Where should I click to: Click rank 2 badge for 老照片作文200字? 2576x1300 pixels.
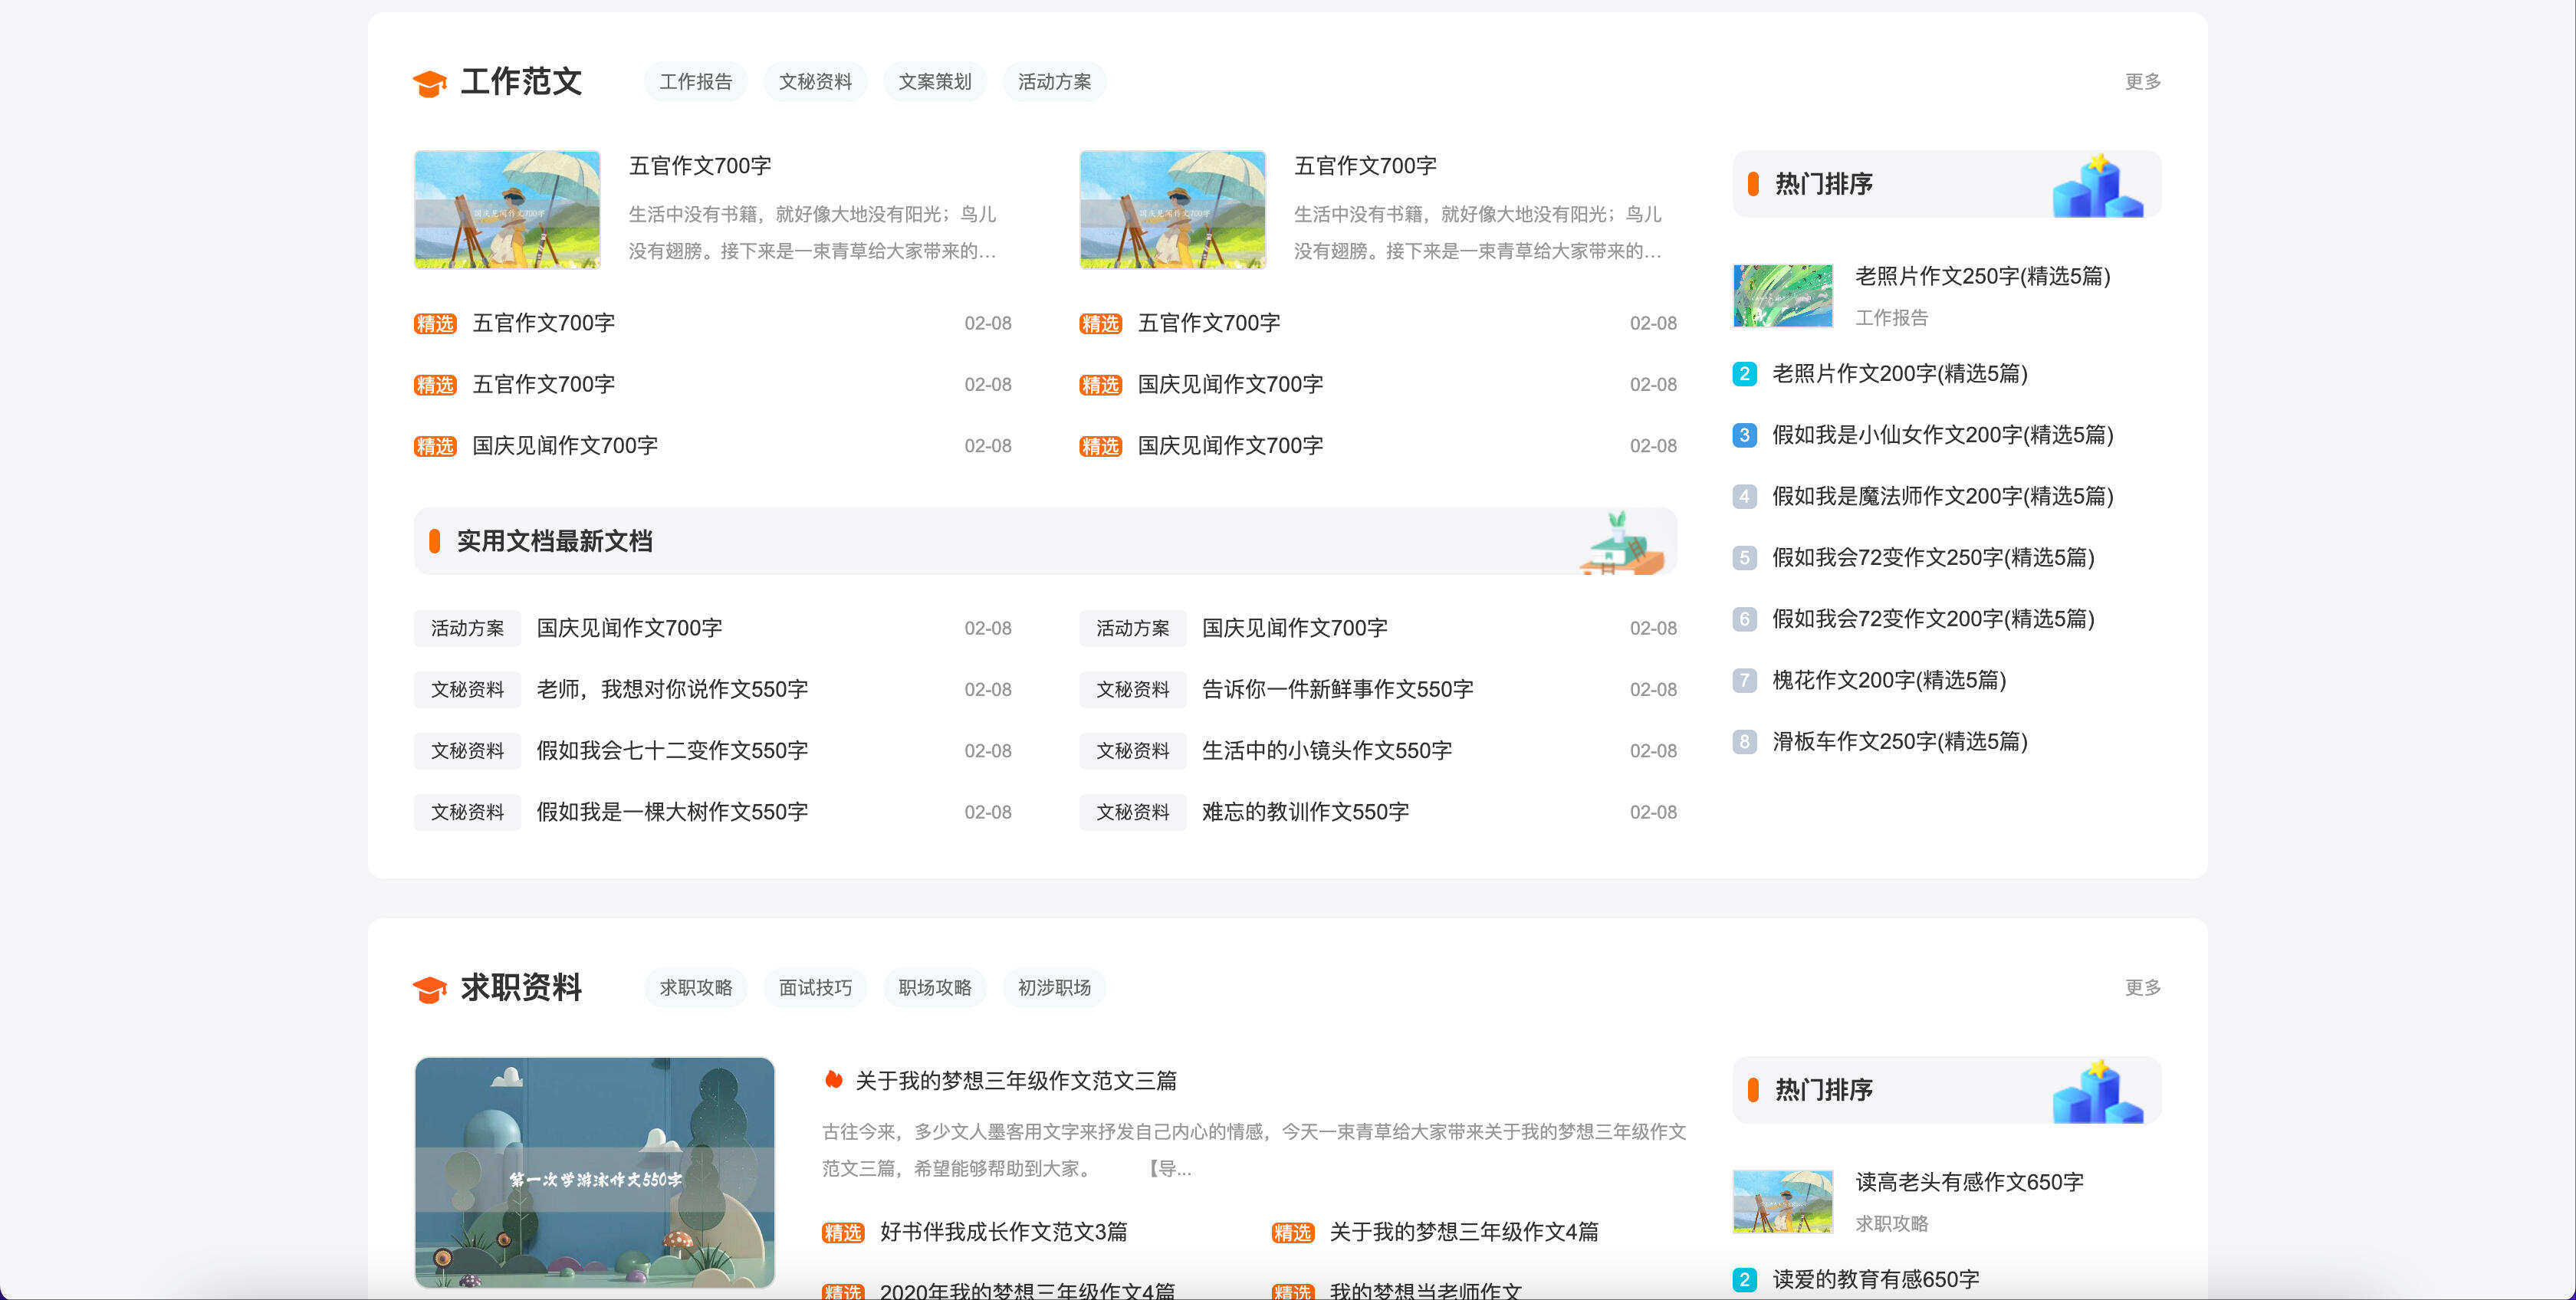click(1744, 374)
